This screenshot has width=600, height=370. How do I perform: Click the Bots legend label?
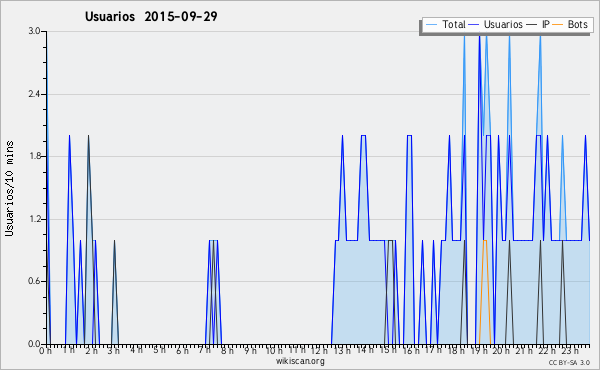[577, 24]
